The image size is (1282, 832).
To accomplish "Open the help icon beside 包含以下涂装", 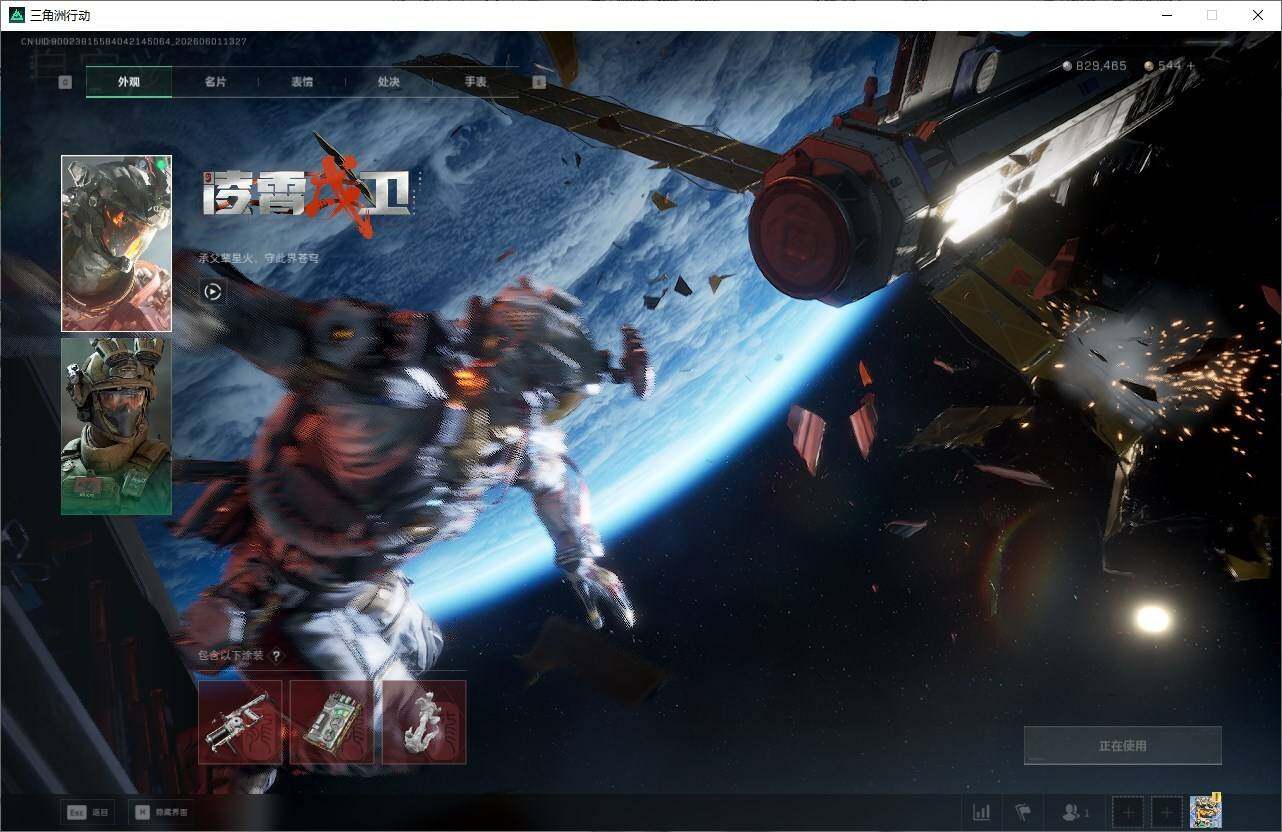I will (277, 656).
